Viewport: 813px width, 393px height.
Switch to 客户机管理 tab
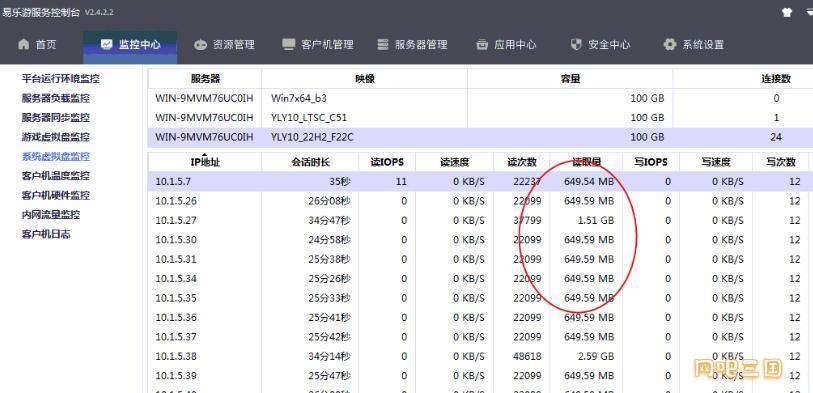tap(318, 45)
